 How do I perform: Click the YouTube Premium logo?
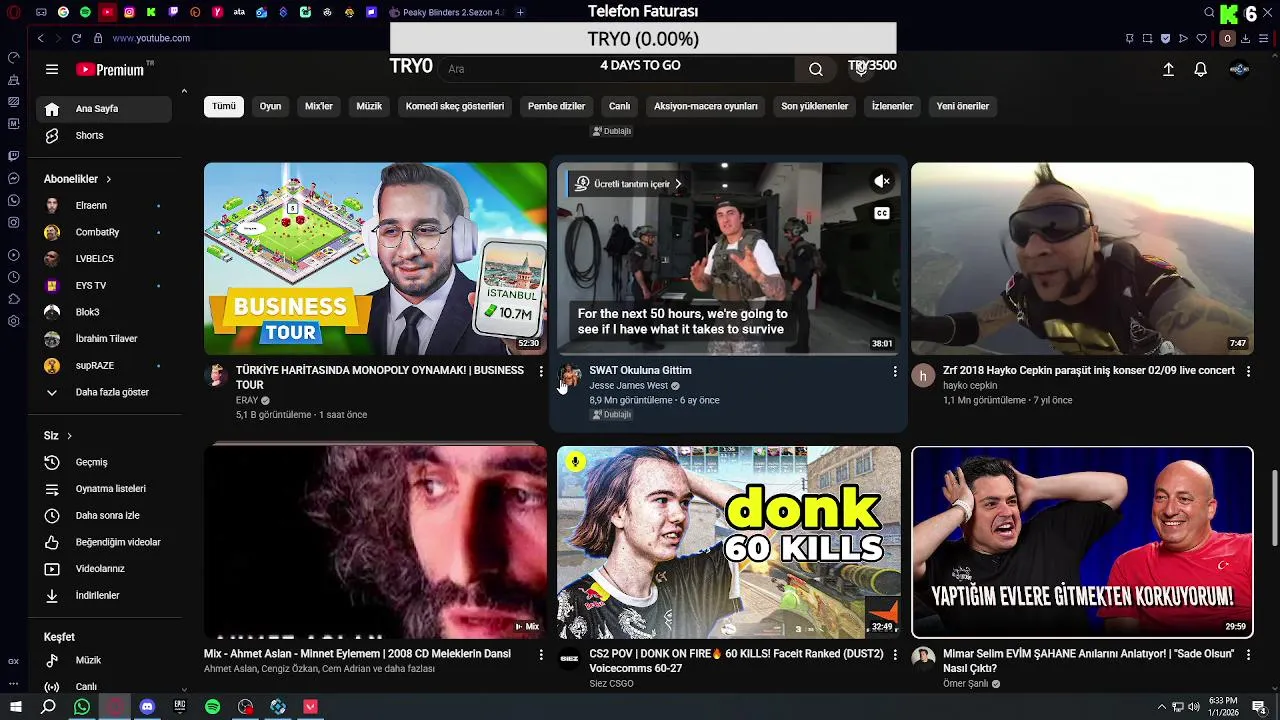coord(114,69)
